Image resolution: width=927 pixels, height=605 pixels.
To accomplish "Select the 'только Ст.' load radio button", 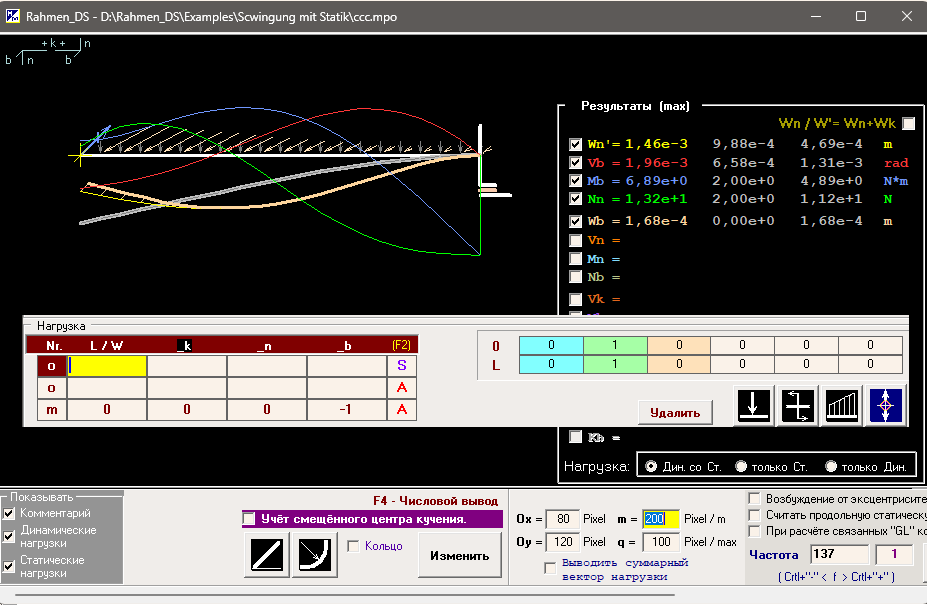I will pos(741,466).
